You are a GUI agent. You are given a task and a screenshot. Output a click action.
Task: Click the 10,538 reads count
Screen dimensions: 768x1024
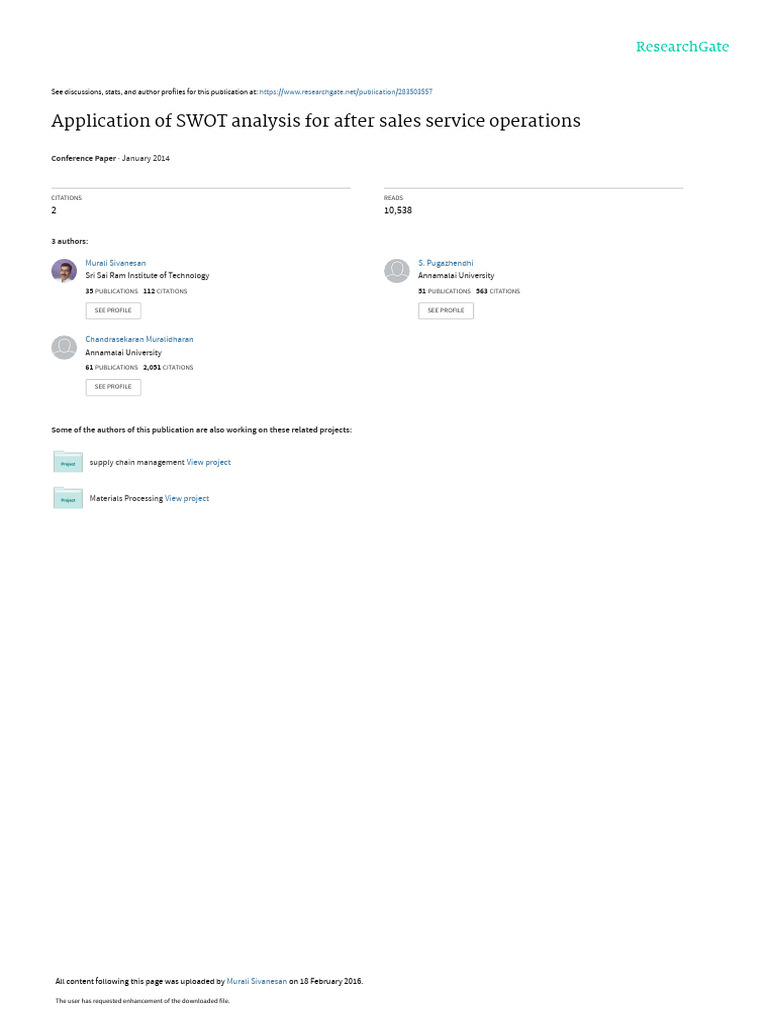tap(398, 210)
